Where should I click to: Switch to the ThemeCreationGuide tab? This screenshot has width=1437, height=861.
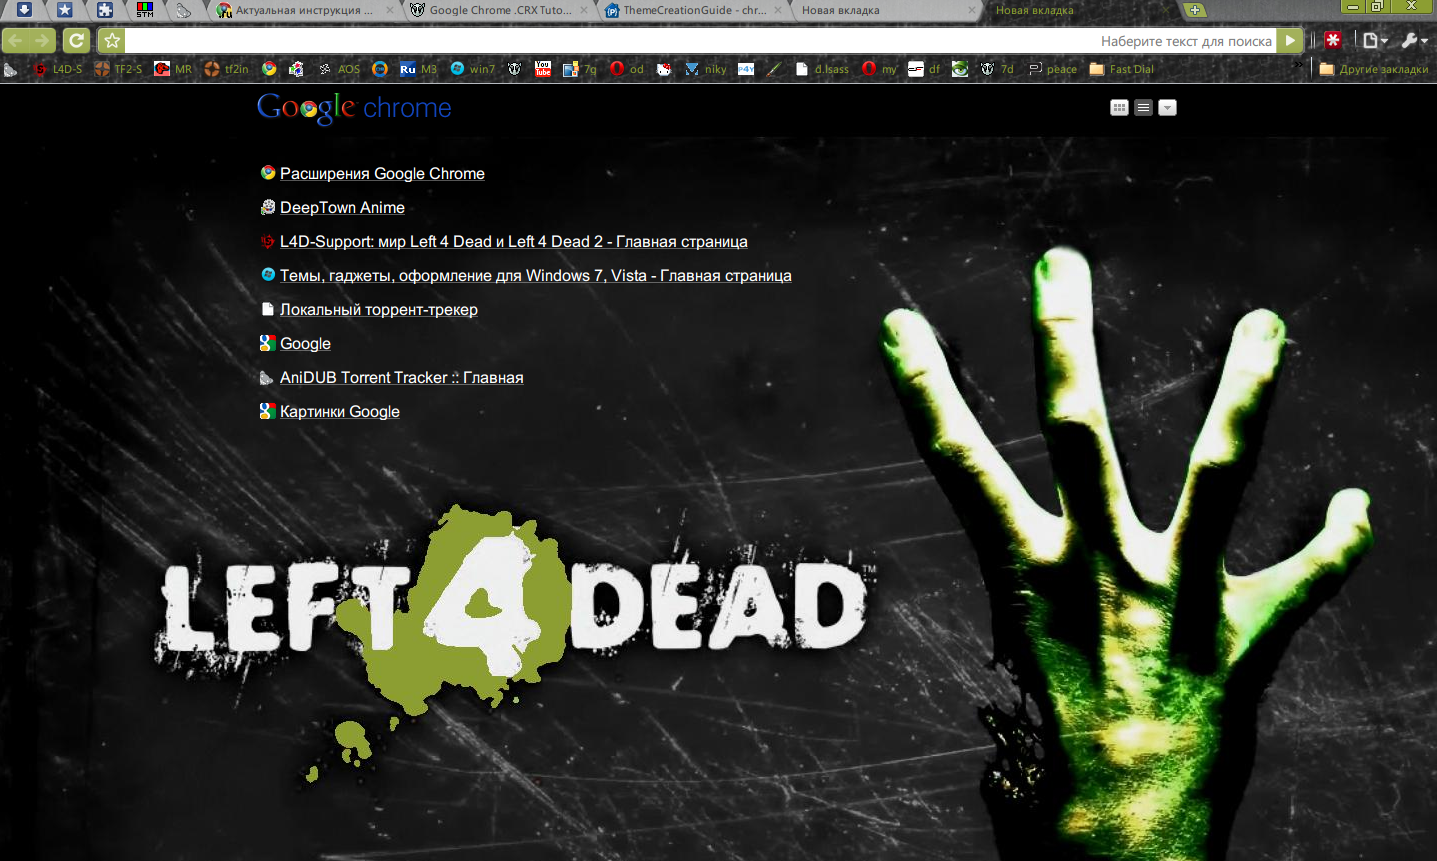(x=693, y=10)
